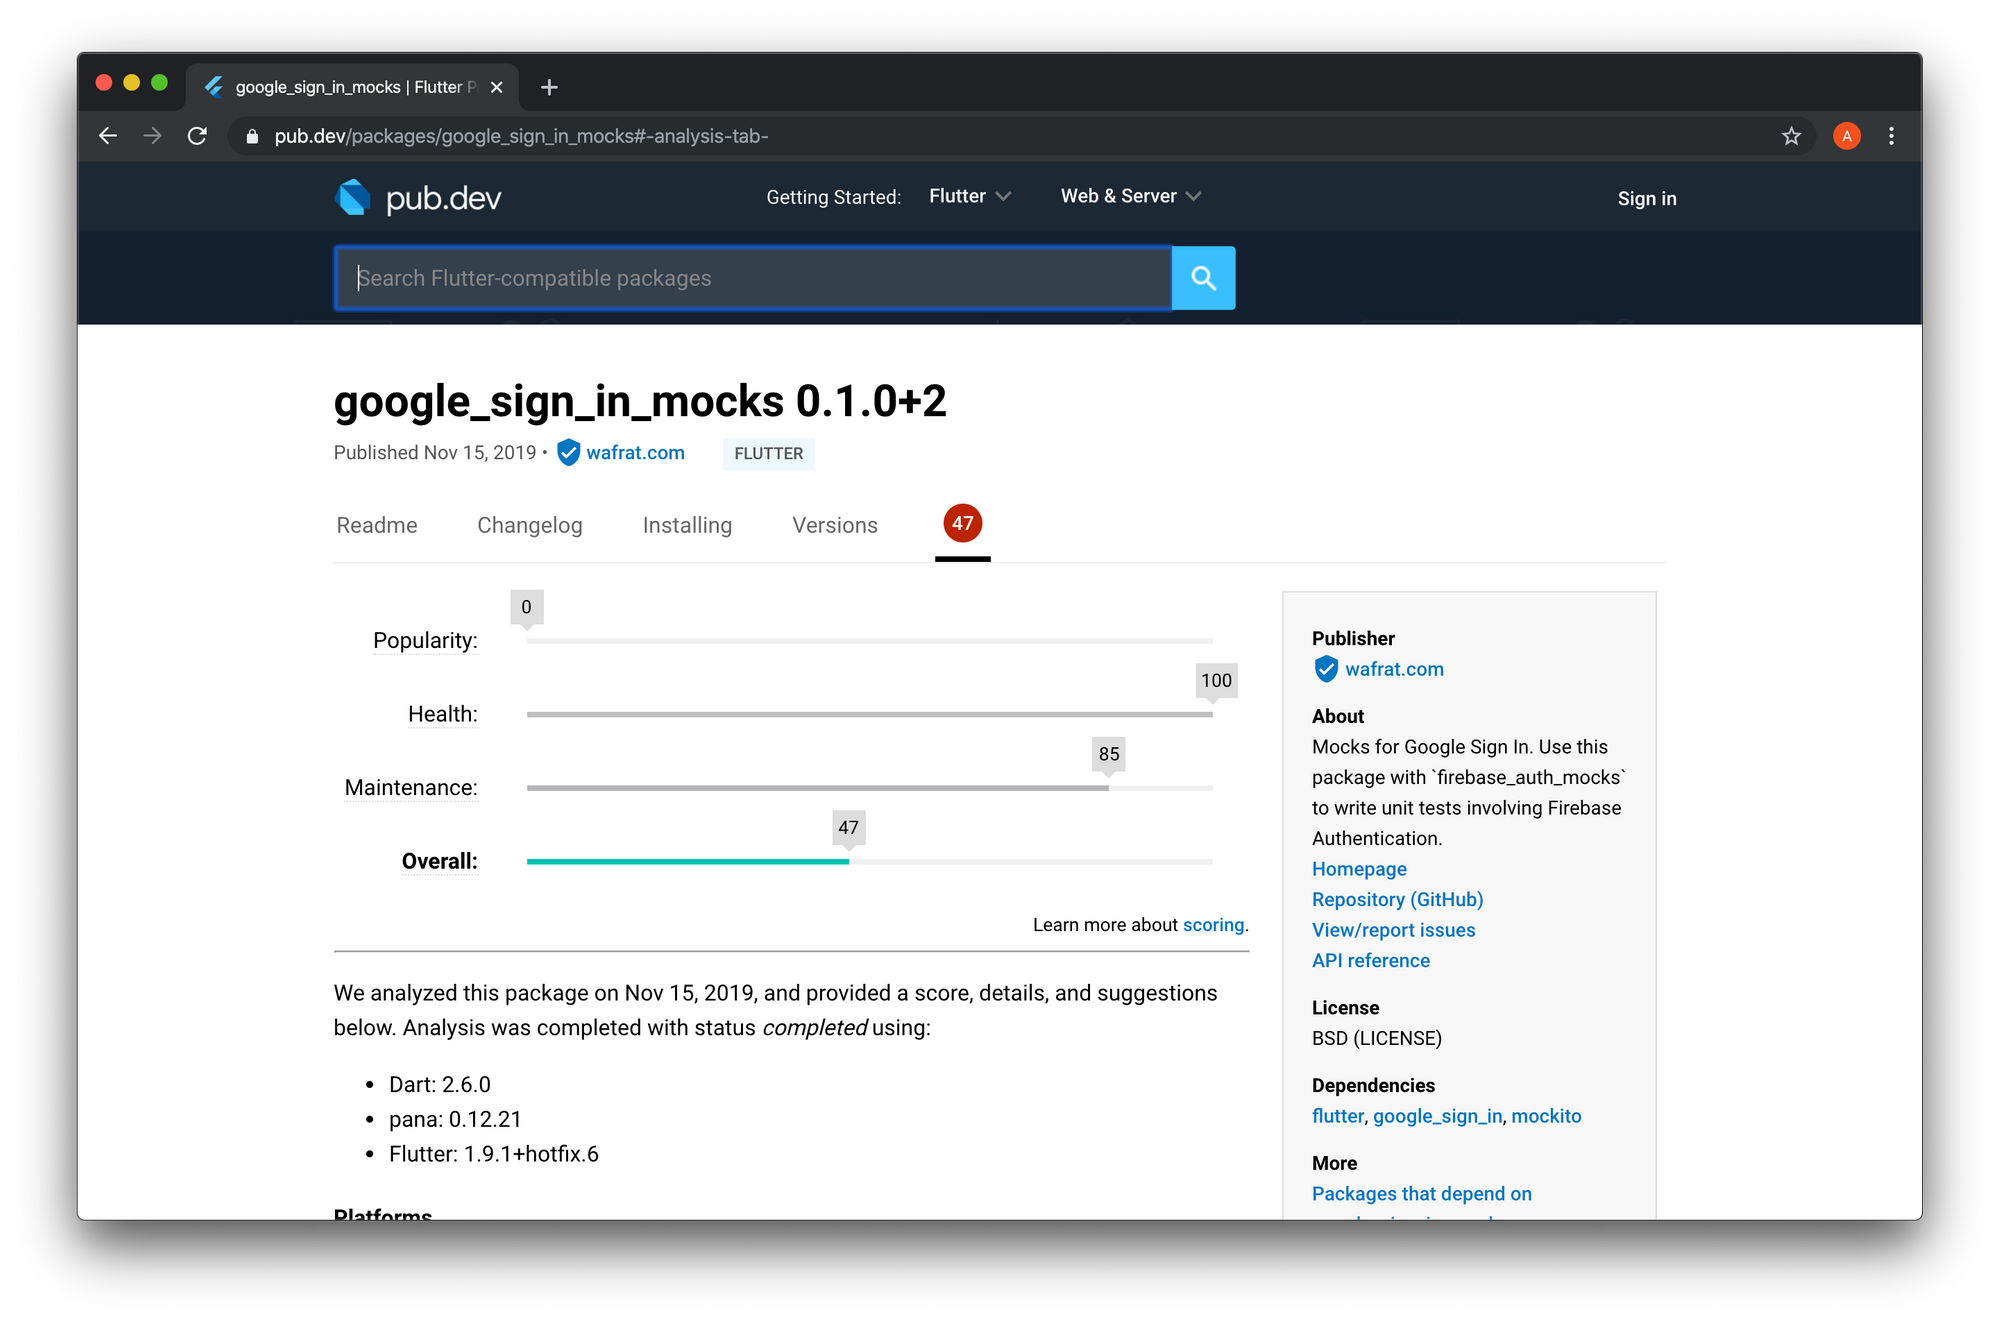Click the padlock site info icon
Viewport: 2000px width, 1323px height.
pos(252,136)
